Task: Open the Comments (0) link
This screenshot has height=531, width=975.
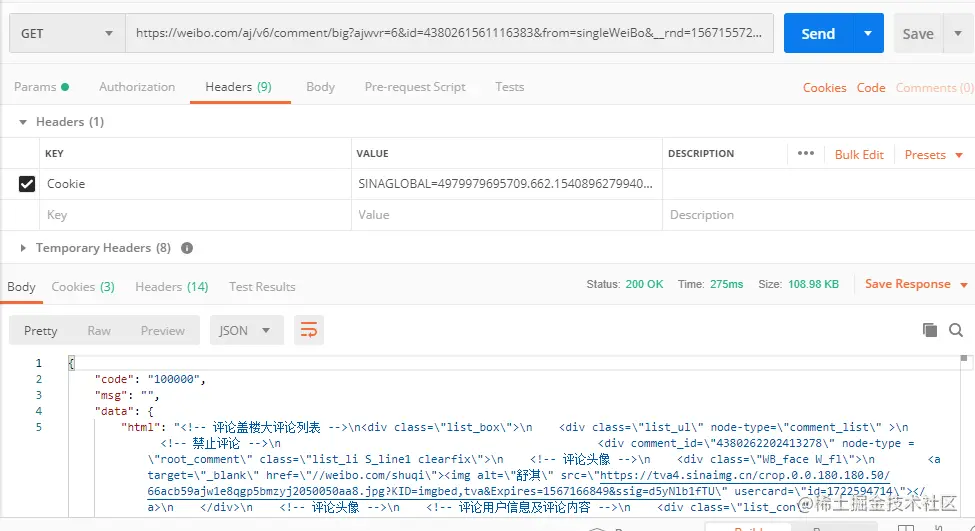Action: click(935, 88)
